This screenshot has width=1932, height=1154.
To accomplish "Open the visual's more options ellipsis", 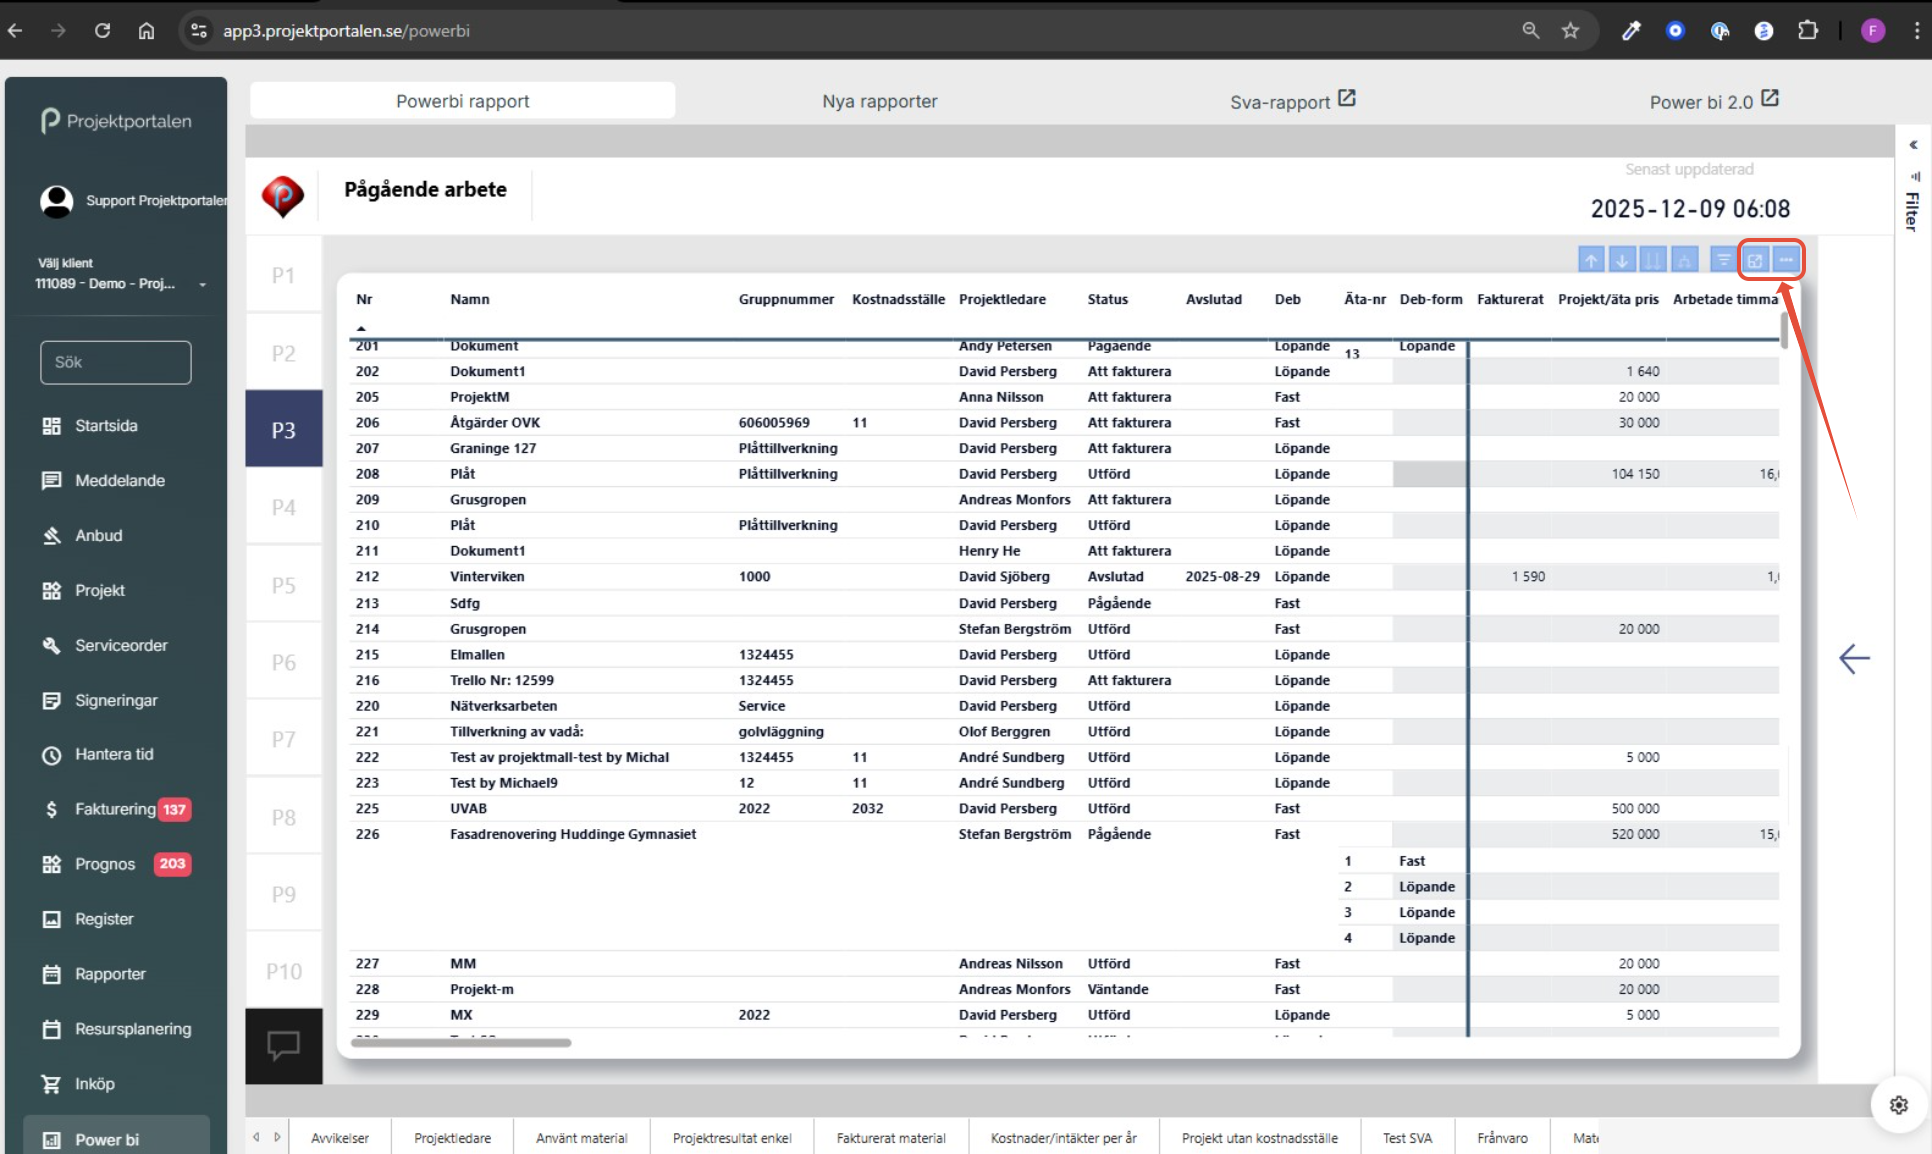I will point(1786,260).
